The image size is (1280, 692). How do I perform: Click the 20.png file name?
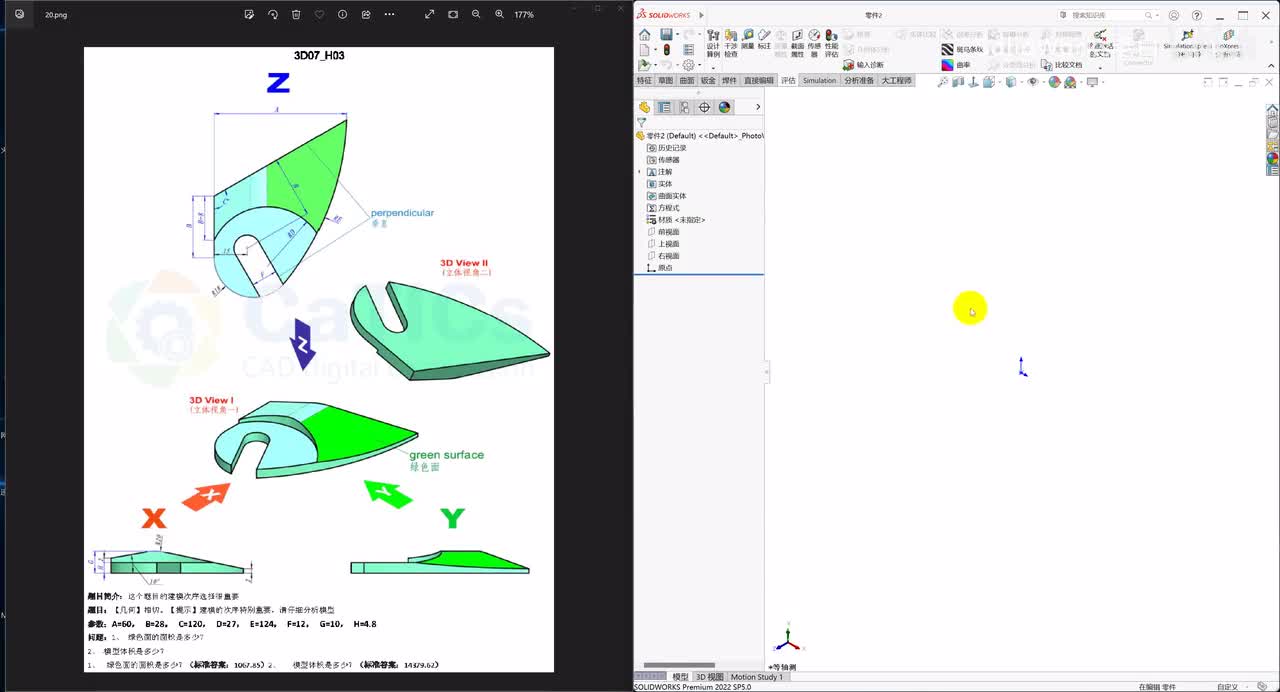click(56, 15)
